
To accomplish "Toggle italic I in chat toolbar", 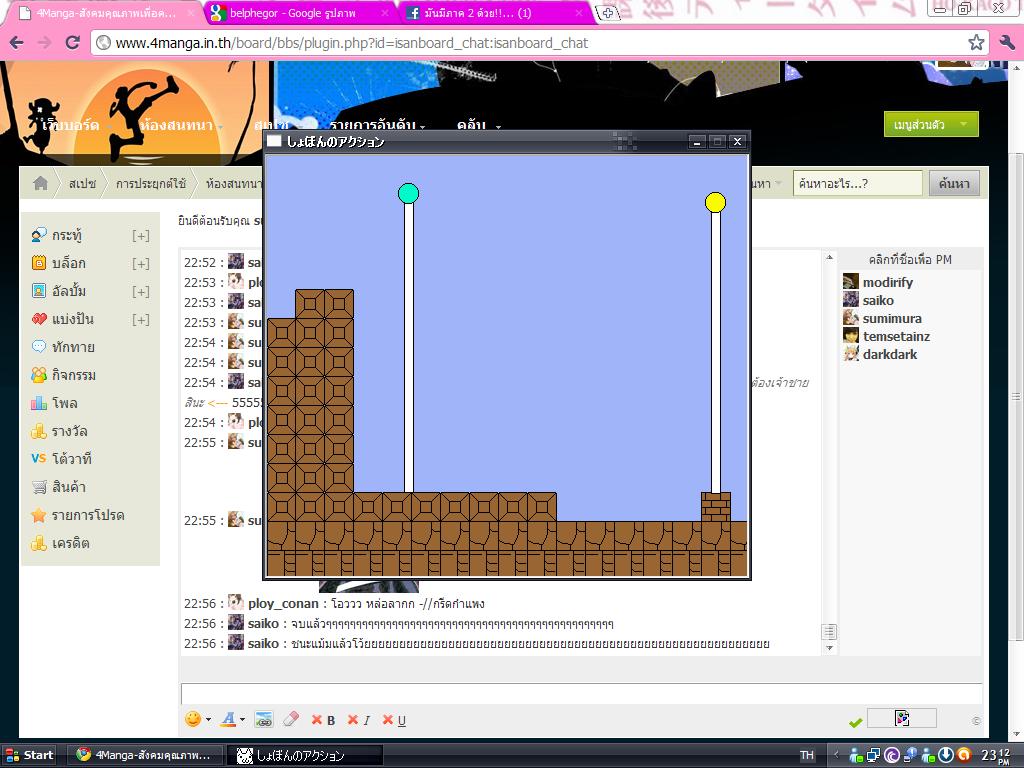I will click(359, 720).
